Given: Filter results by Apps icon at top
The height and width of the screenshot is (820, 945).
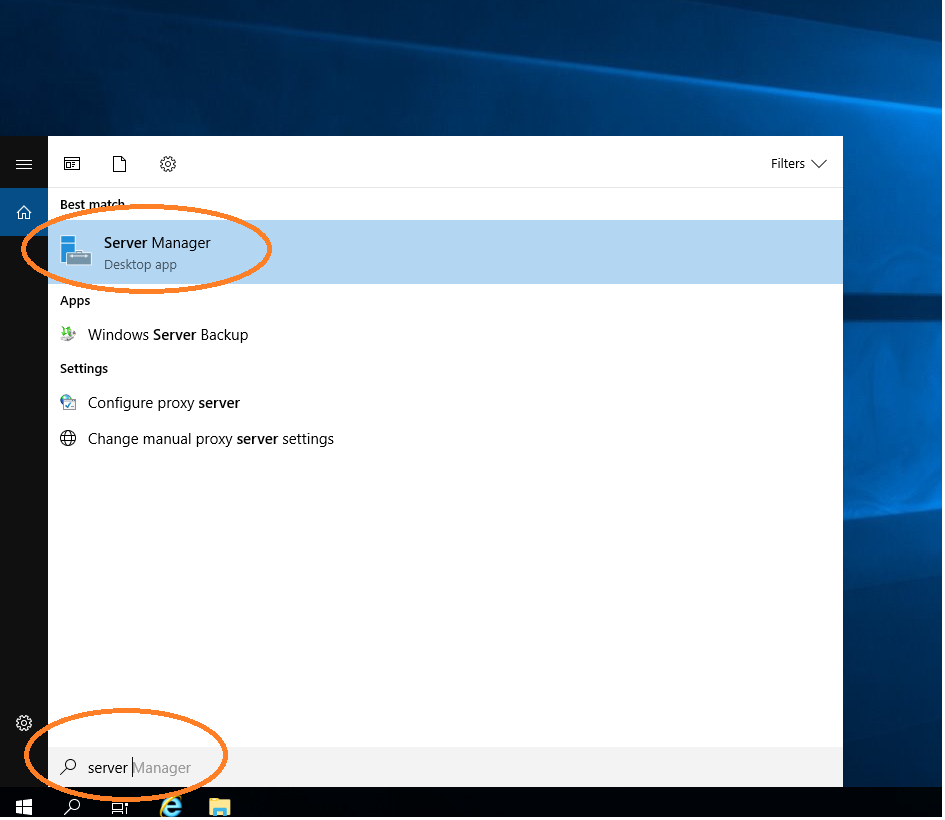Looking at the screenshot, I should pyautogui.click(x=72, y=164).
